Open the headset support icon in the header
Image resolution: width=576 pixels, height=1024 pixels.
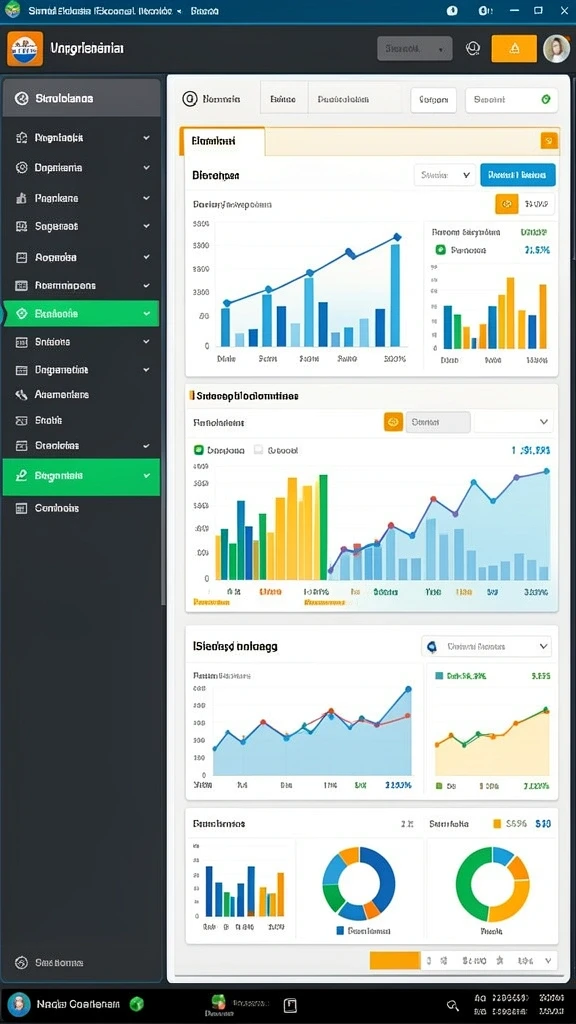tap(473, 48)
